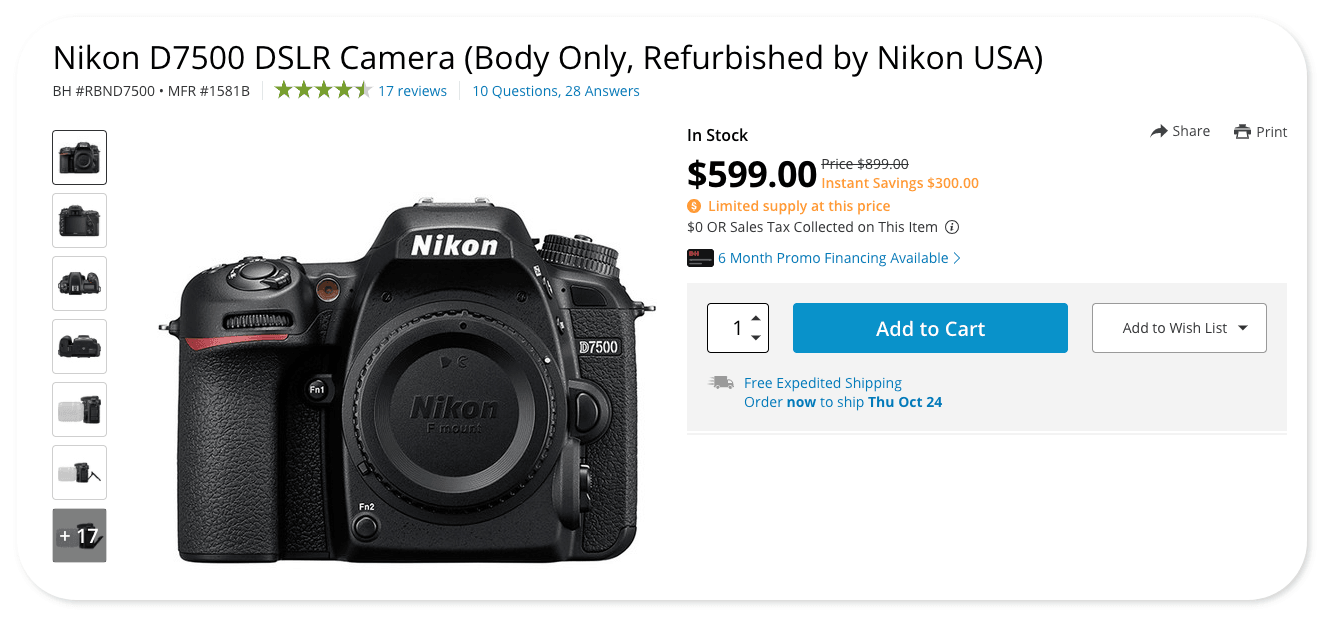The height and width of the screenshot is (628, 1336).
Task: Click the Print printer icon
Action: [1242, 132]
